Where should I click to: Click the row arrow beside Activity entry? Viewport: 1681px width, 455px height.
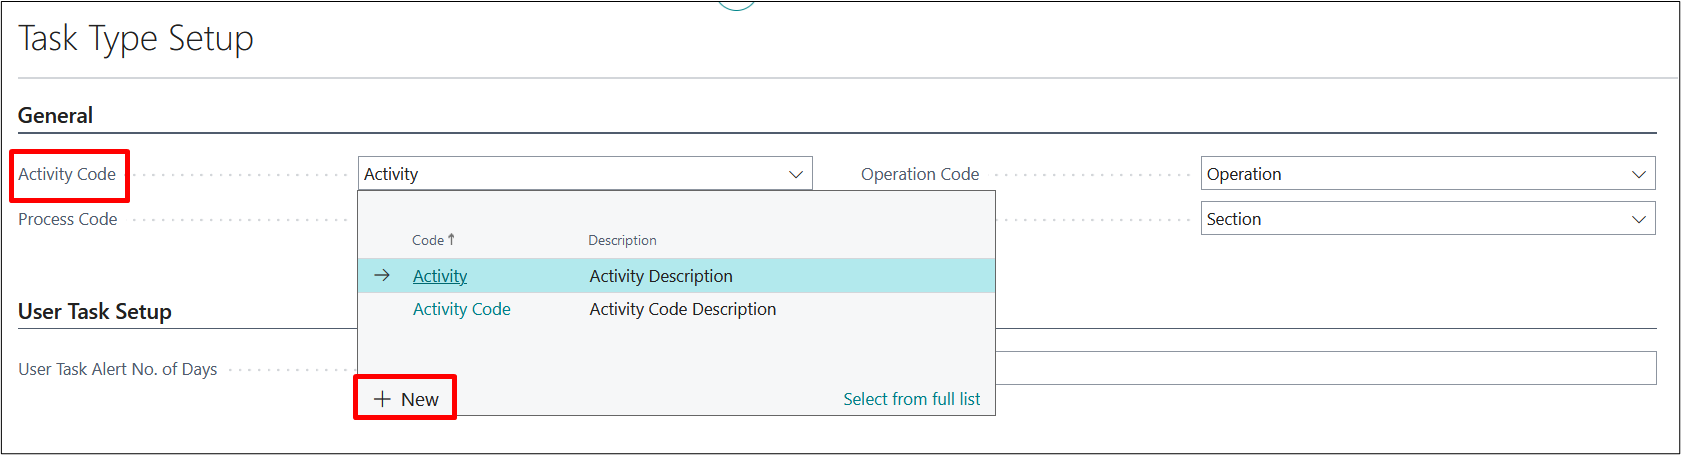(x=382, y=275)
